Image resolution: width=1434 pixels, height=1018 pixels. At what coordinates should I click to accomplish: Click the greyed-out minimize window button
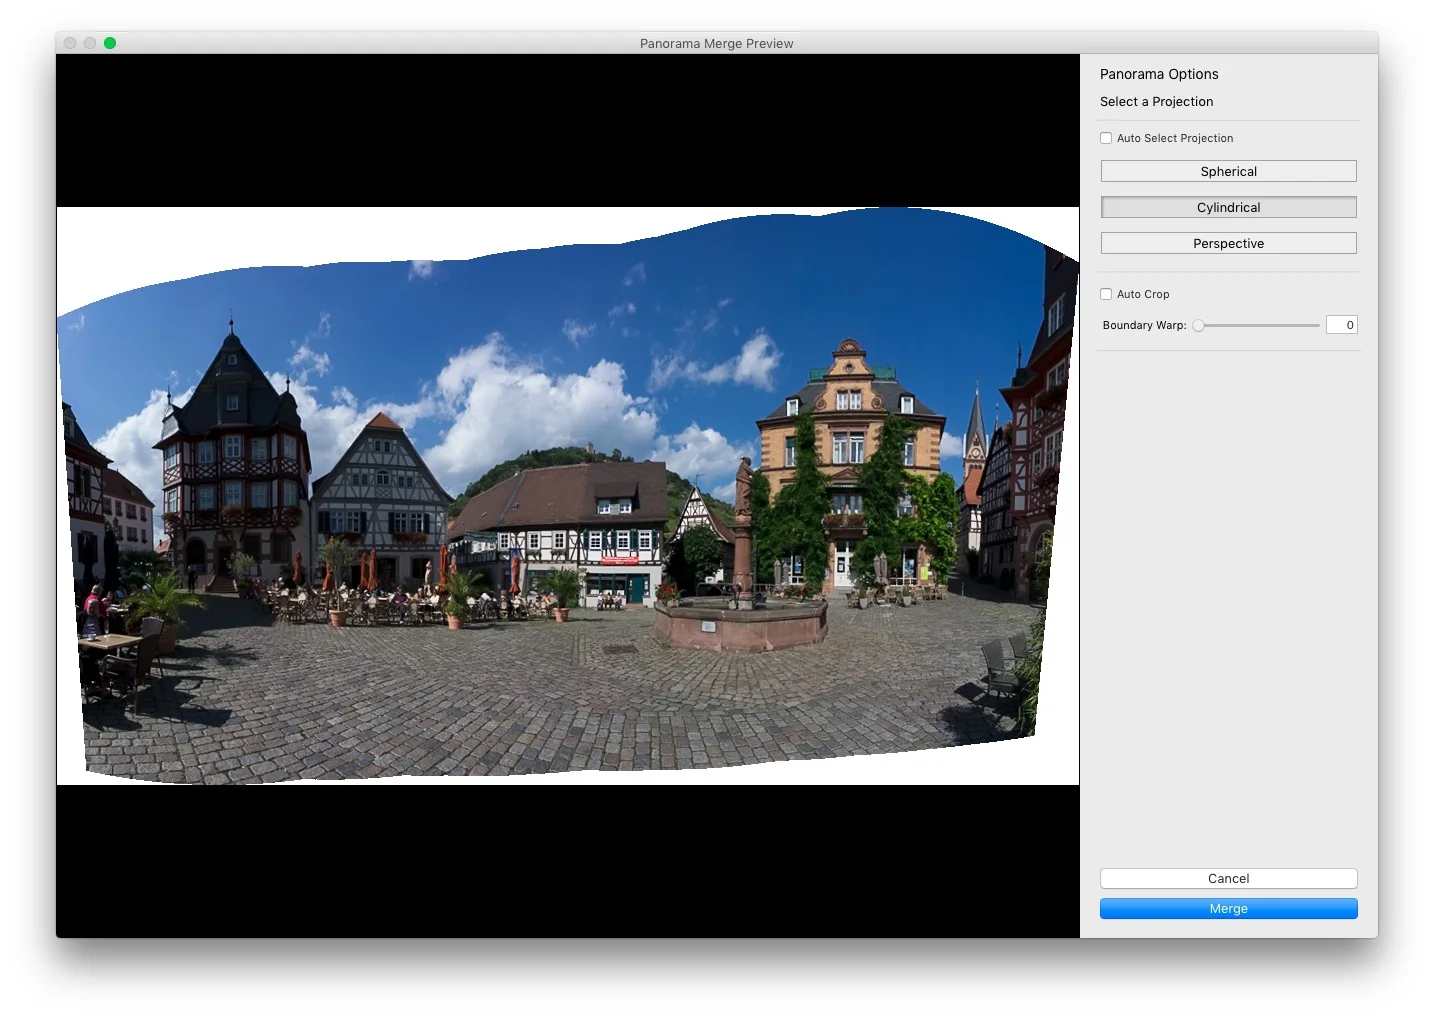click(x=90, y=43)
